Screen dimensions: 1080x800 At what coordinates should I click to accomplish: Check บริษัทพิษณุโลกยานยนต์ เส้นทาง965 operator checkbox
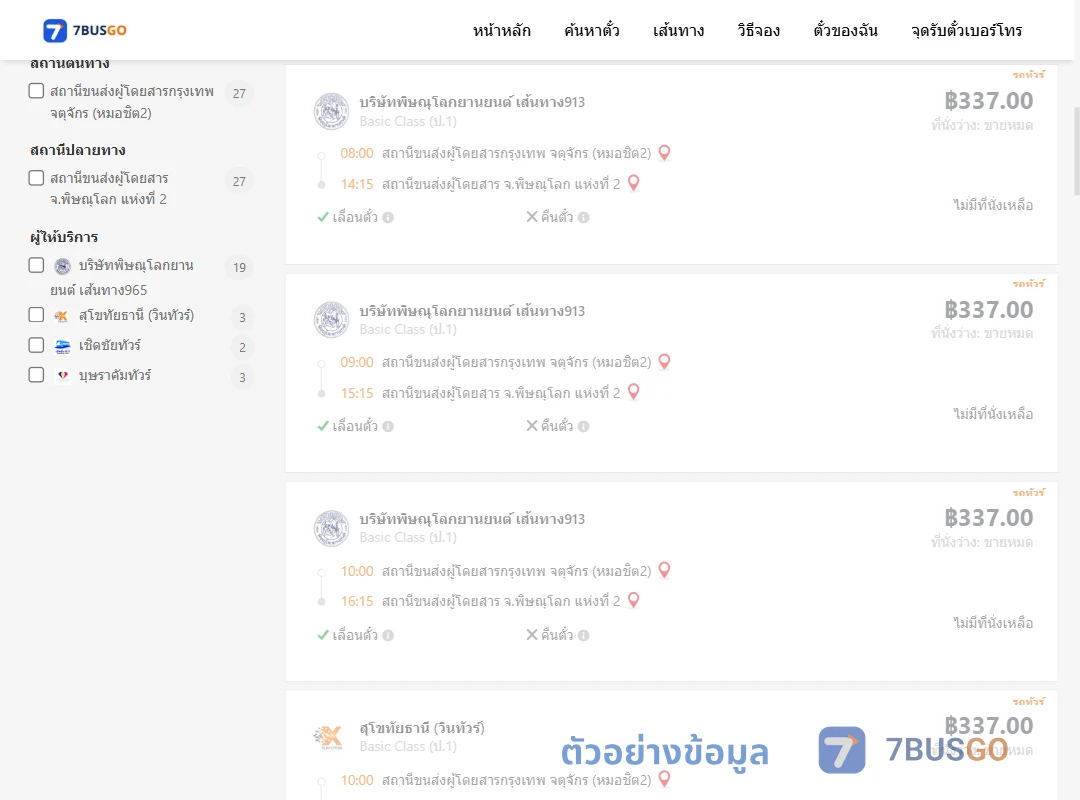[37, 265]
